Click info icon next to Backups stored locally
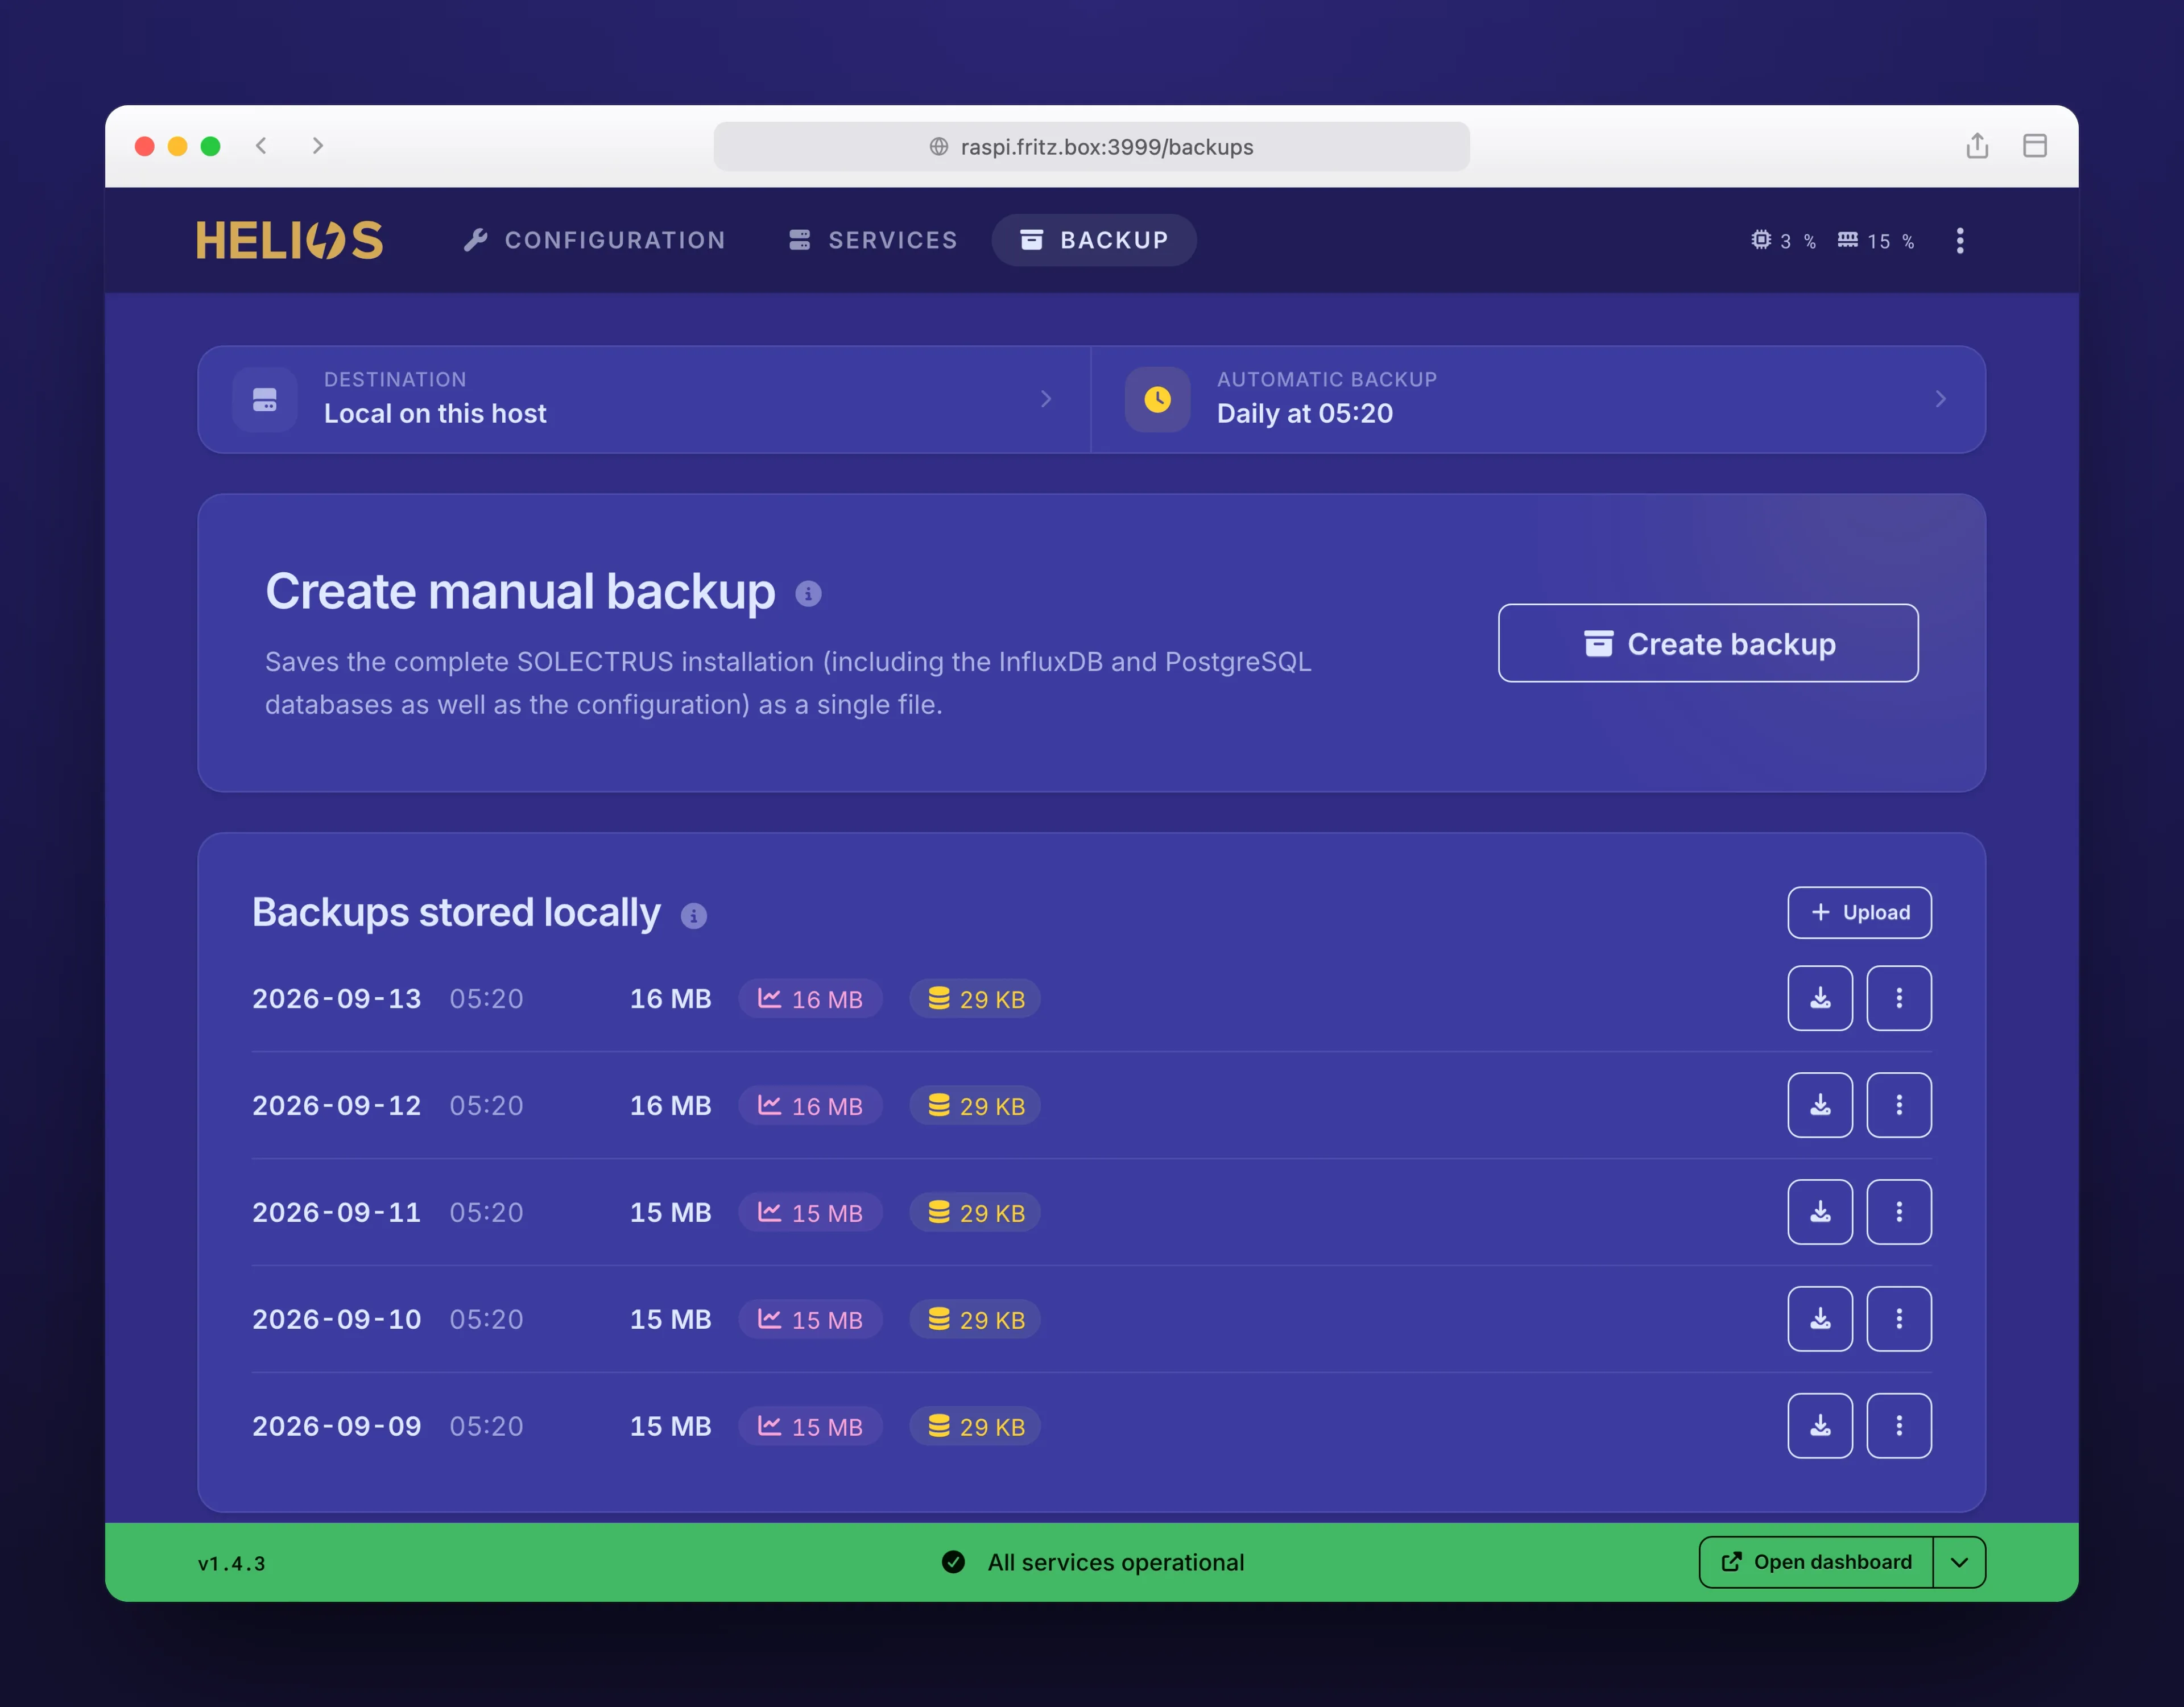The height and width of the screenshot is (1707, 2184). (x=693, y=916)
